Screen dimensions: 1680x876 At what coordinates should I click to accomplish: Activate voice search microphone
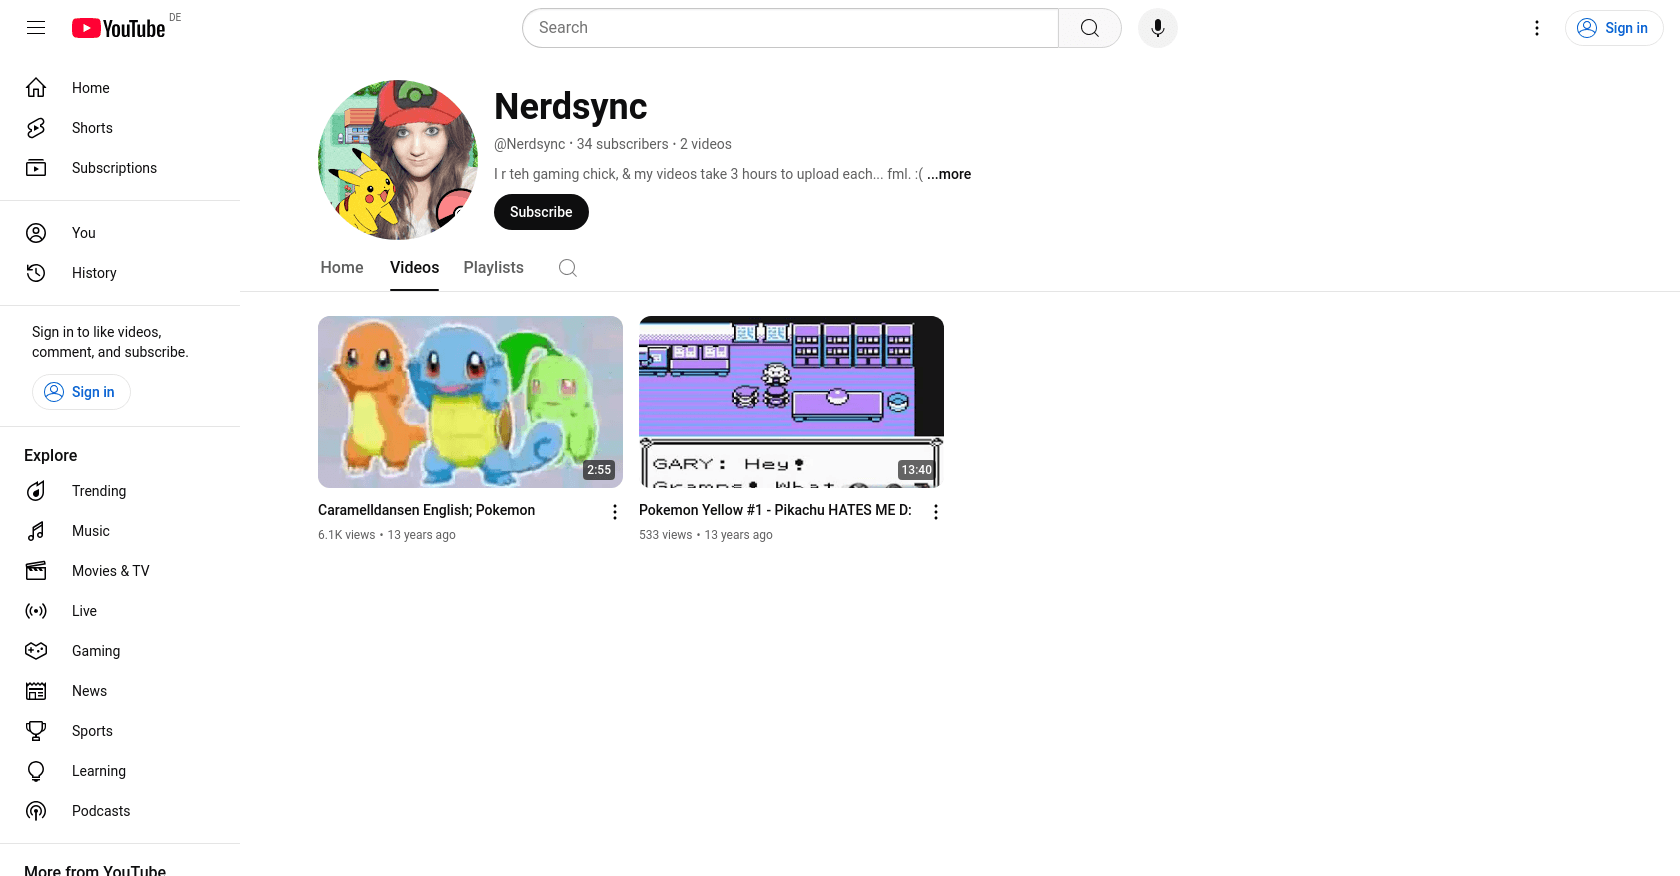coord(1157,28)
